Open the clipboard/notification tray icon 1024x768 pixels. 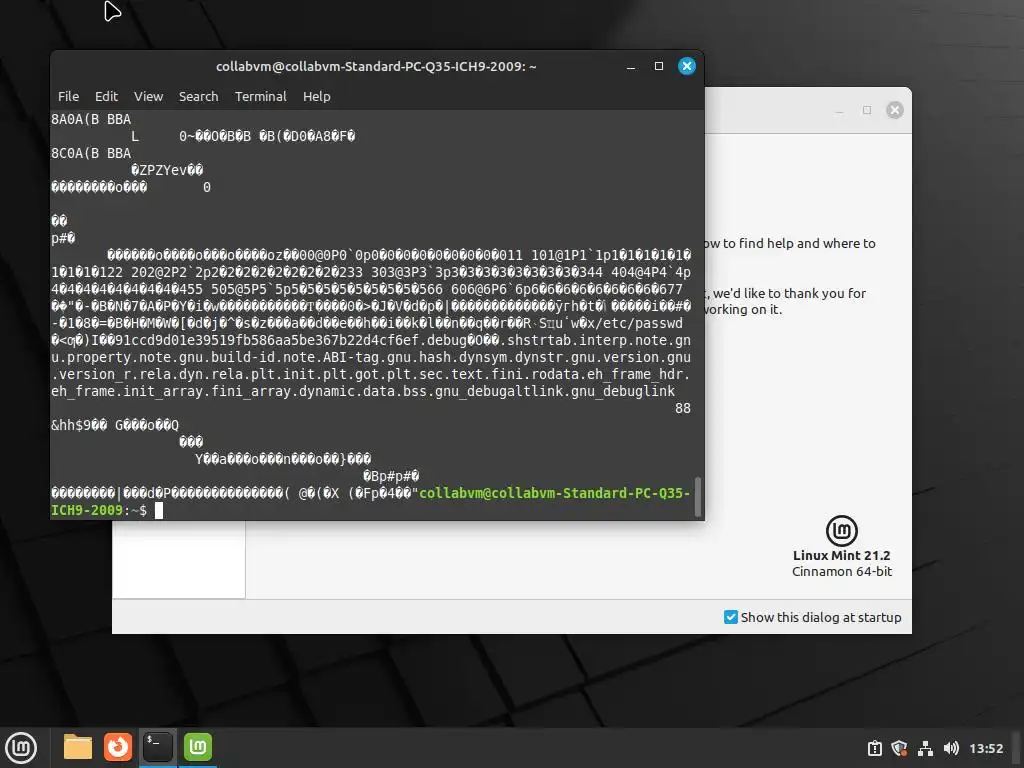(874, 748)
